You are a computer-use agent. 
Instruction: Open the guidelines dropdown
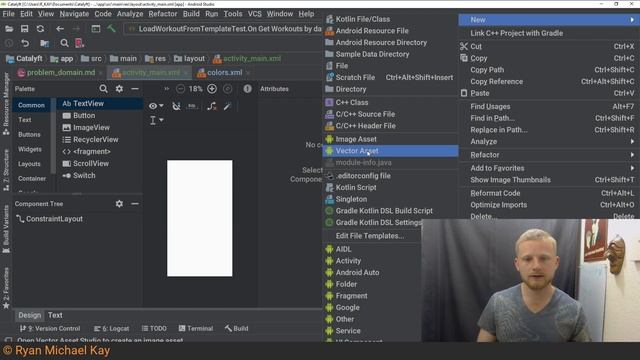tap(156, 120)
